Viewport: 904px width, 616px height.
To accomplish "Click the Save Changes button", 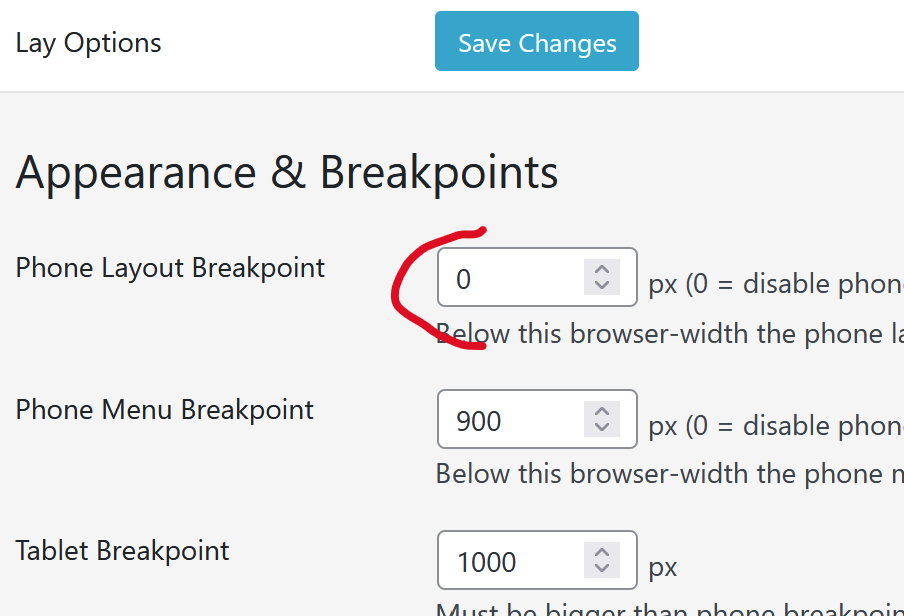I will (x=537, y=43).
